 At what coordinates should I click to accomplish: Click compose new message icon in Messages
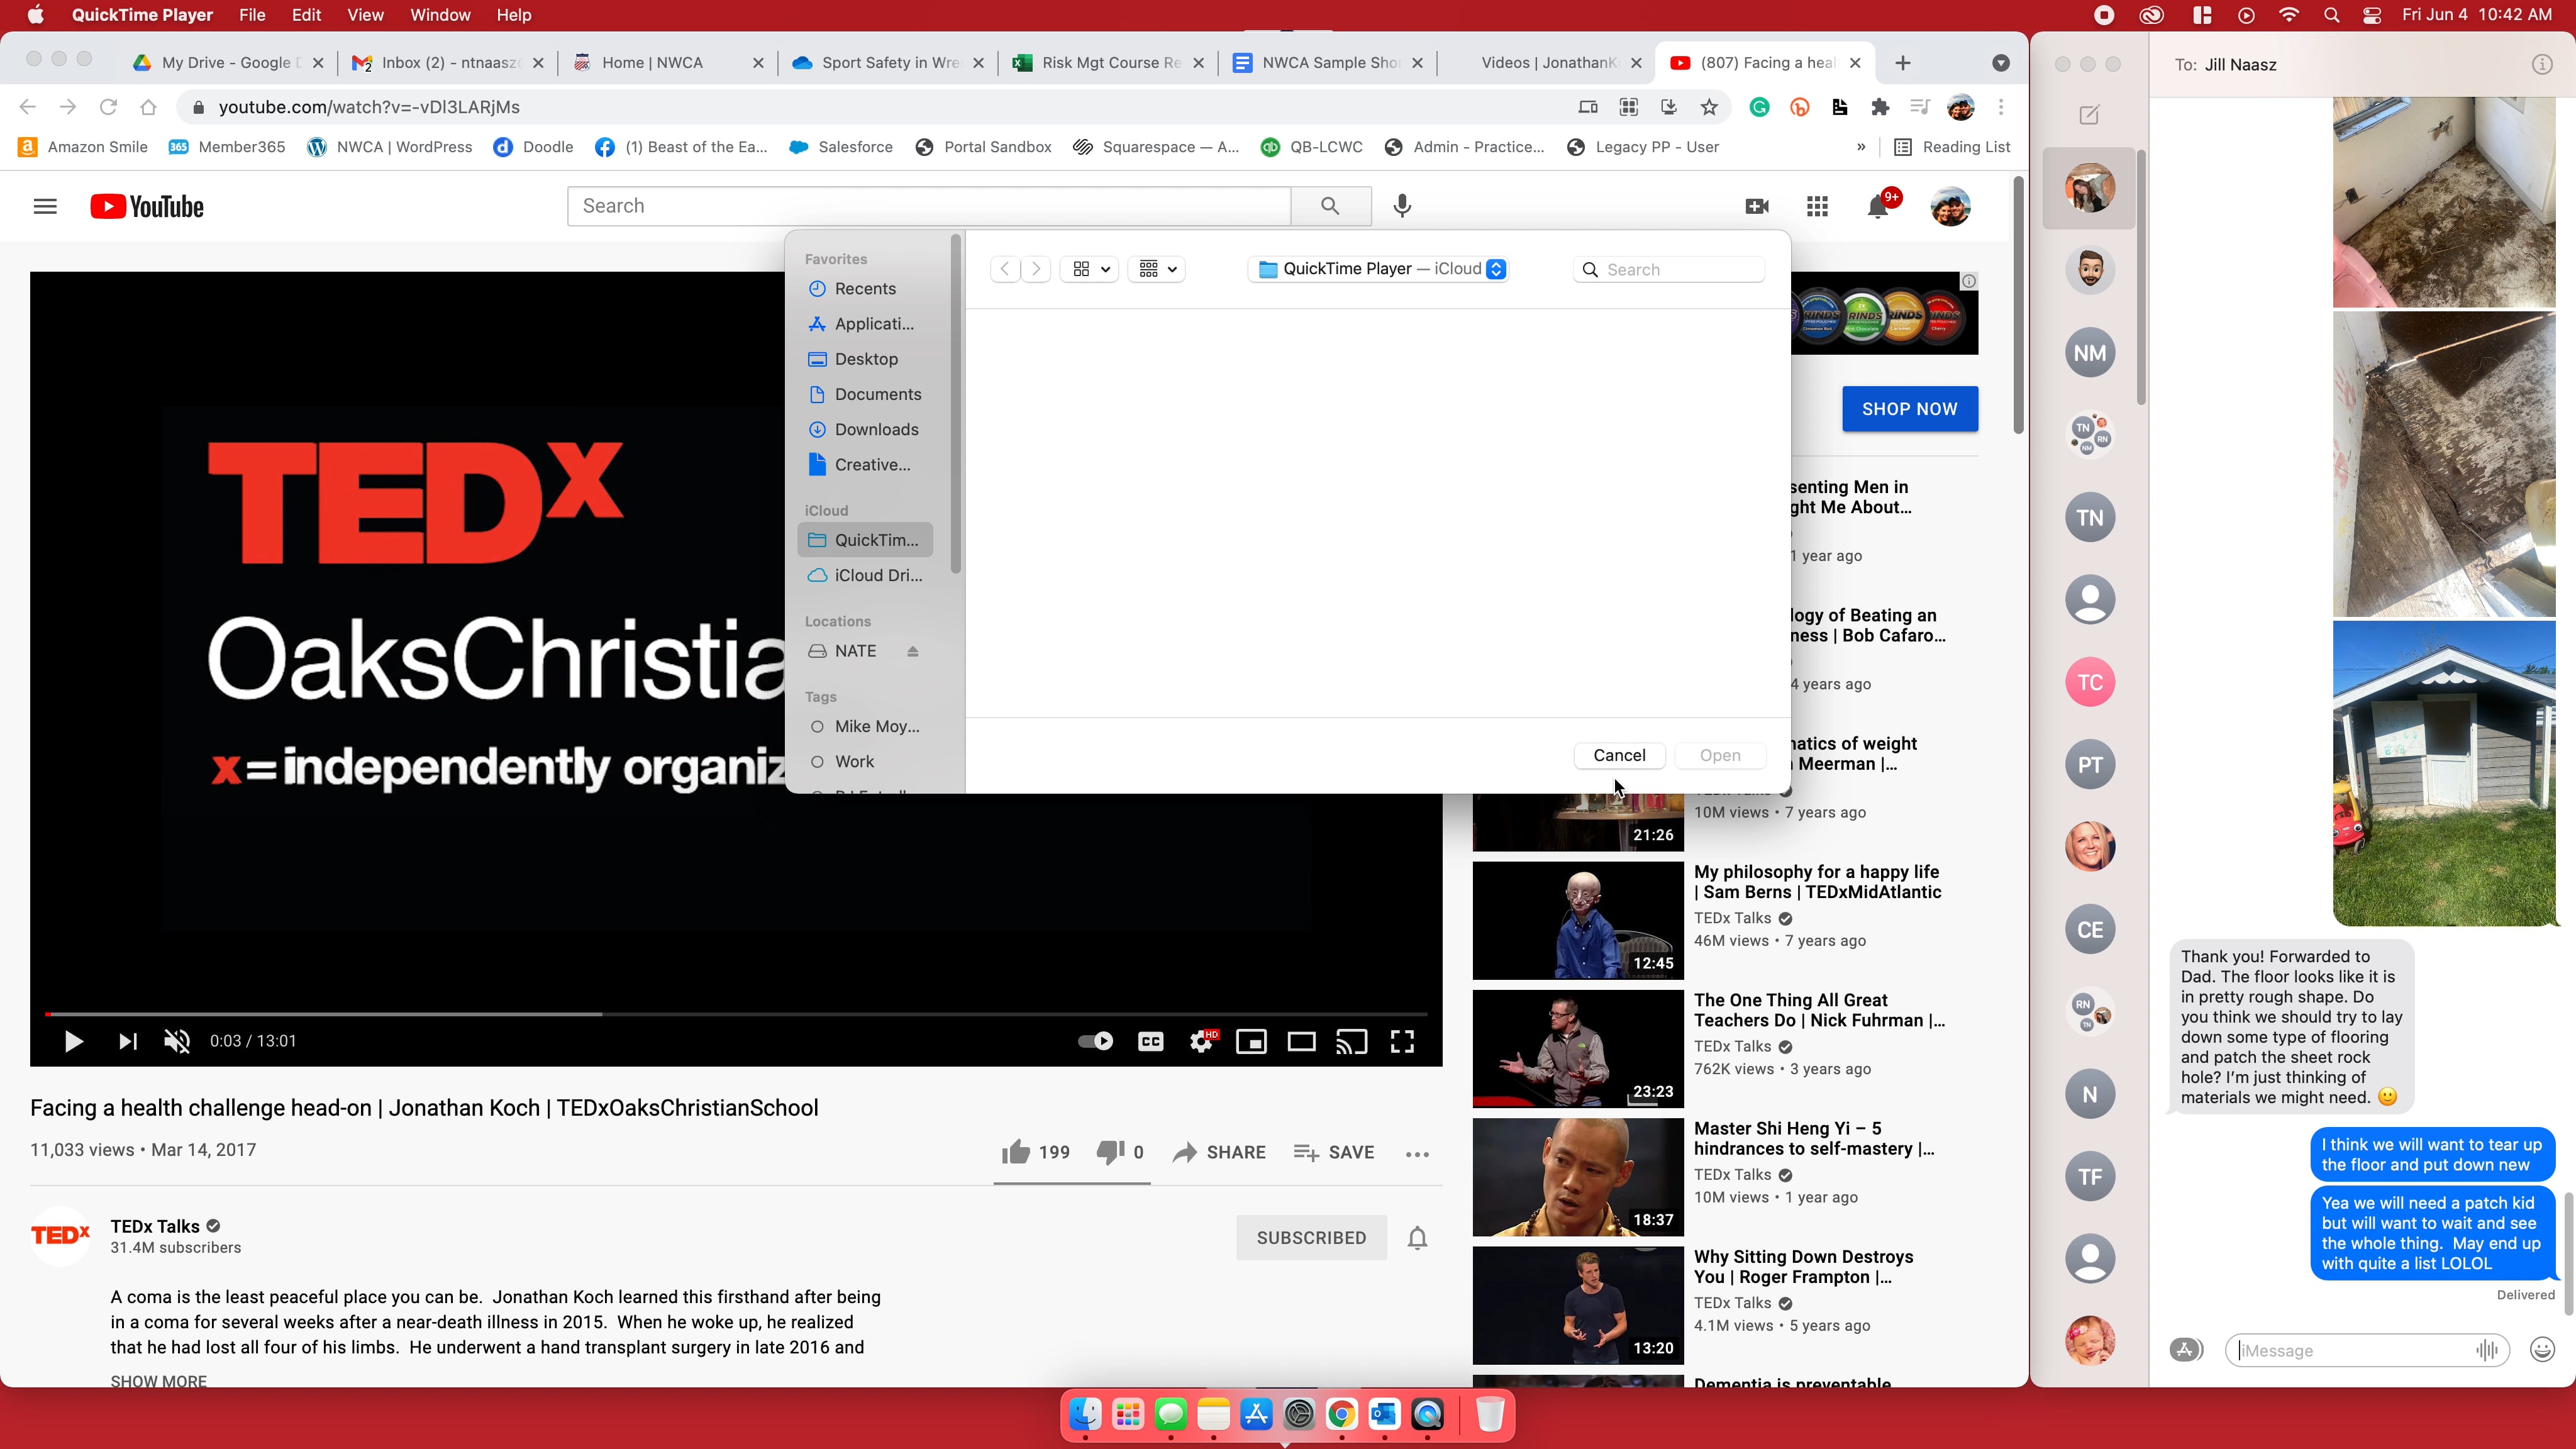(2089, 115)
